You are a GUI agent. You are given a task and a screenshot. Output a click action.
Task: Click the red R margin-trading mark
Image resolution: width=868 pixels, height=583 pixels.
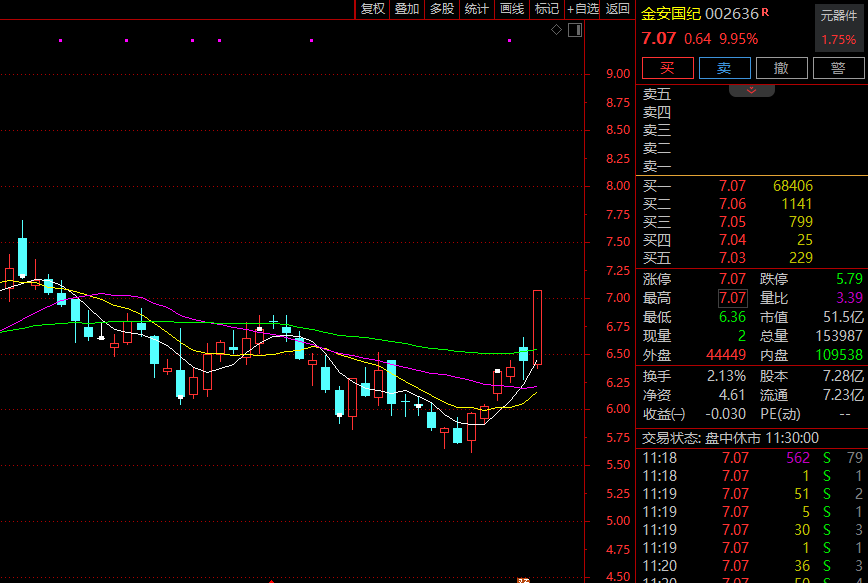765,12
